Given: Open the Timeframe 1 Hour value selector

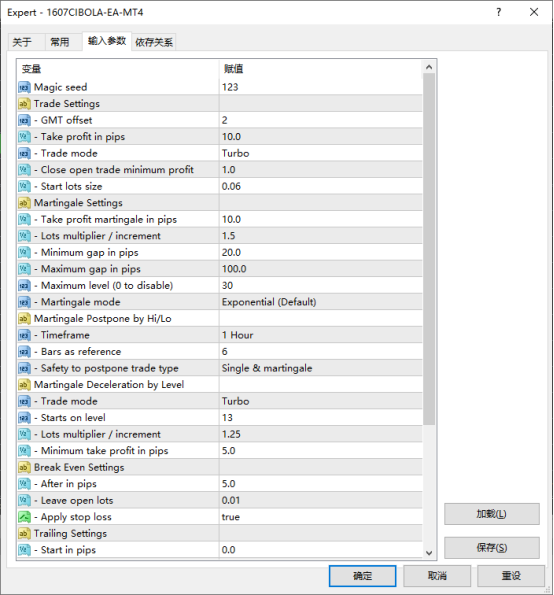Looking at the screenshot, I should (x=321, y=335).
